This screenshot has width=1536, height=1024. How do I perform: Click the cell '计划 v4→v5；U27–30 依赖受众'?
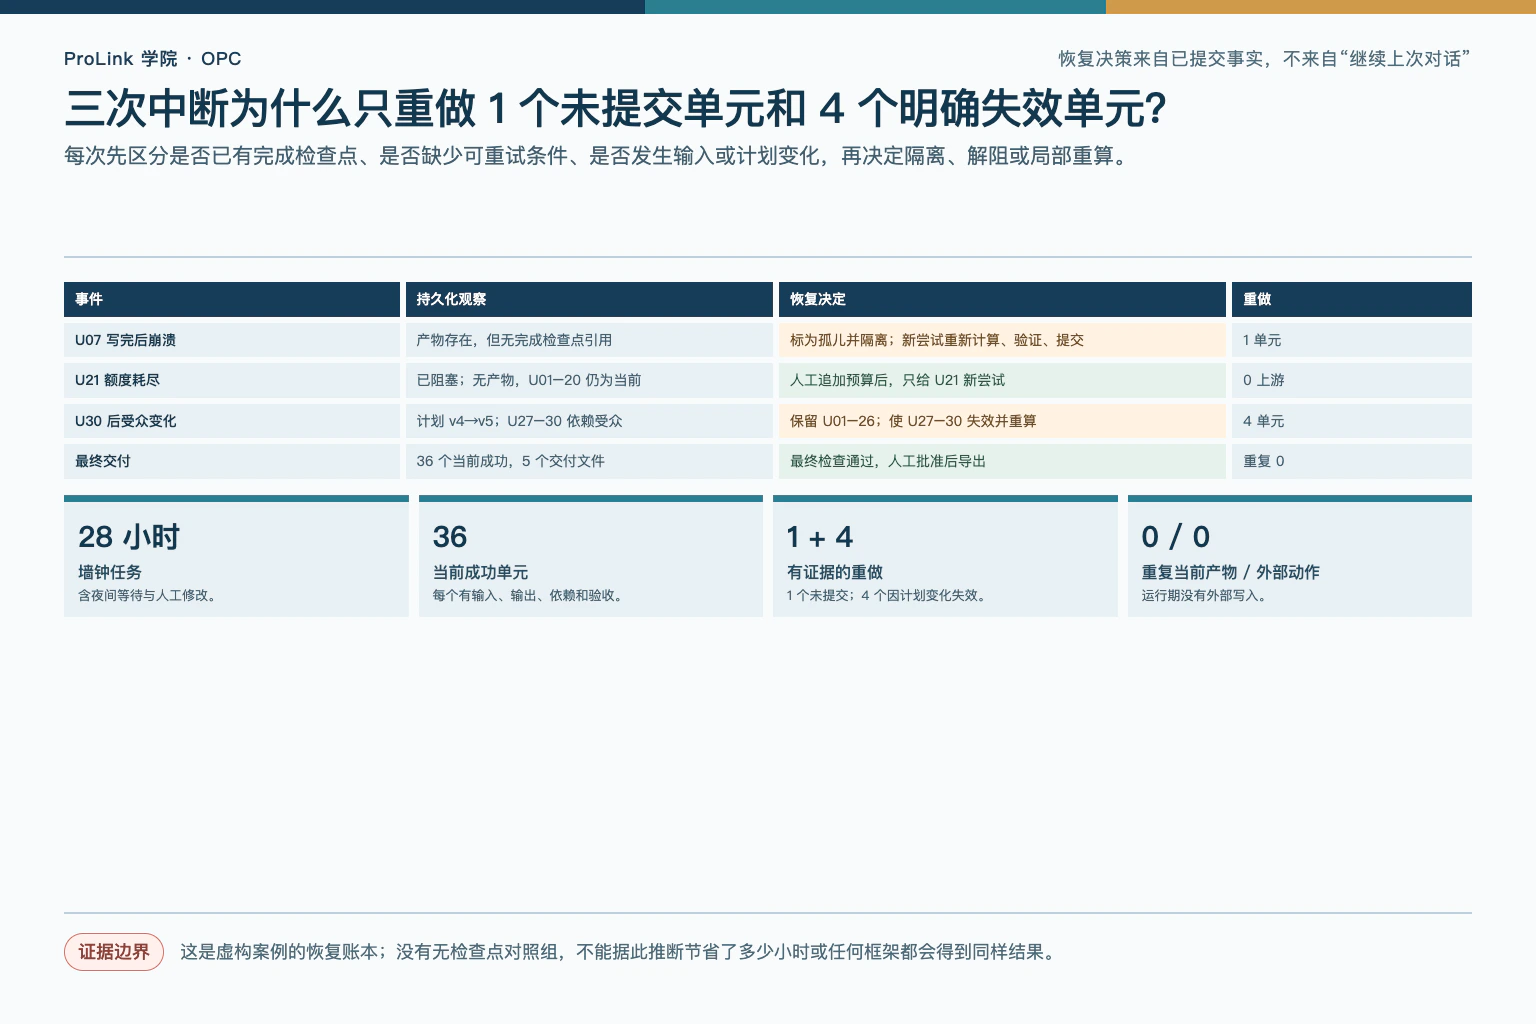point(589,421)
